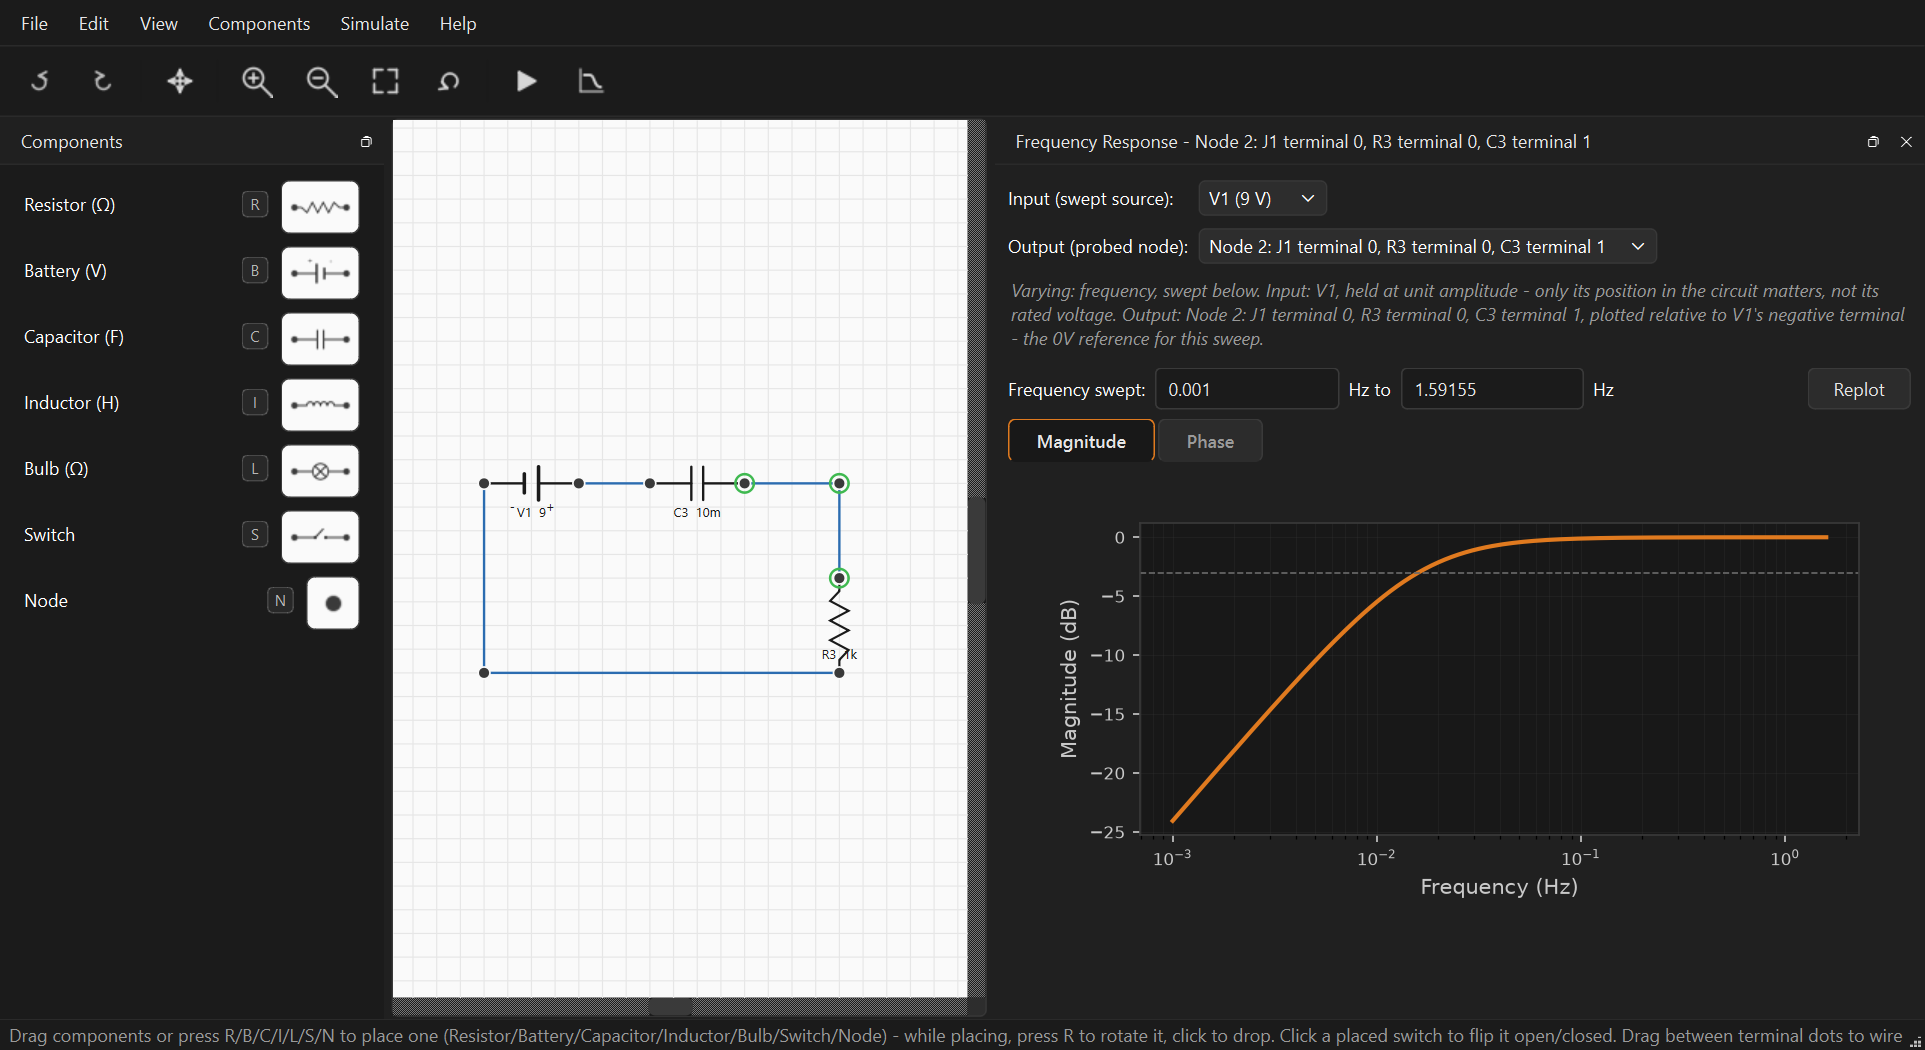Open the Input swept source dropdown
The height and width of the screenshot is (1050, 1925).
point(1262,199)
